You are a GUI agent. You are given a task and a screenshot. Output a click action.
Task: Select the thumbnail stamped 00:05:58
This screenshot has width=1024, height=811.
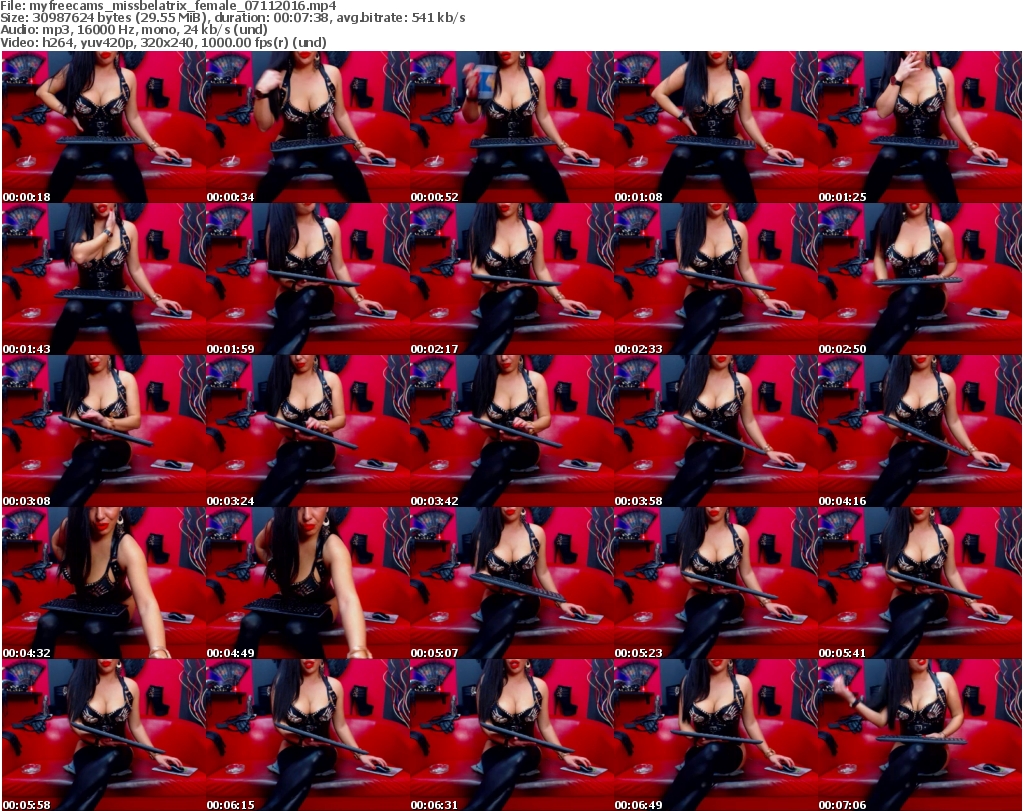(104, 735)
